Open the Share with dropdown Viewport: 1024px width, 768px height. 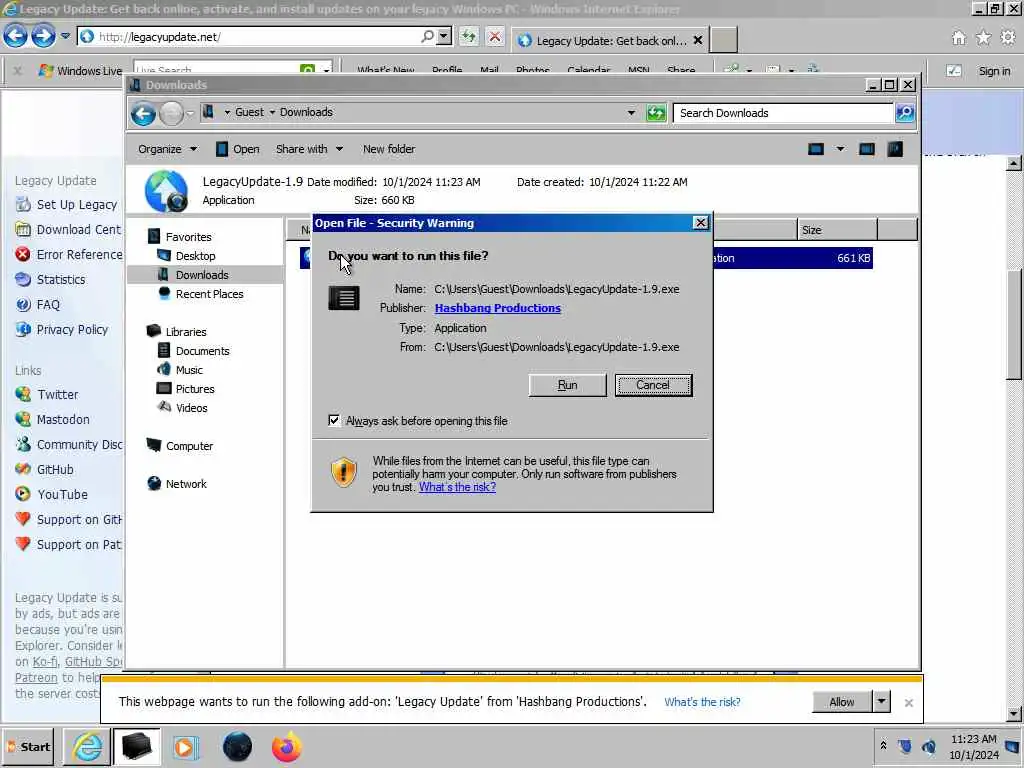tap(309, 150)
